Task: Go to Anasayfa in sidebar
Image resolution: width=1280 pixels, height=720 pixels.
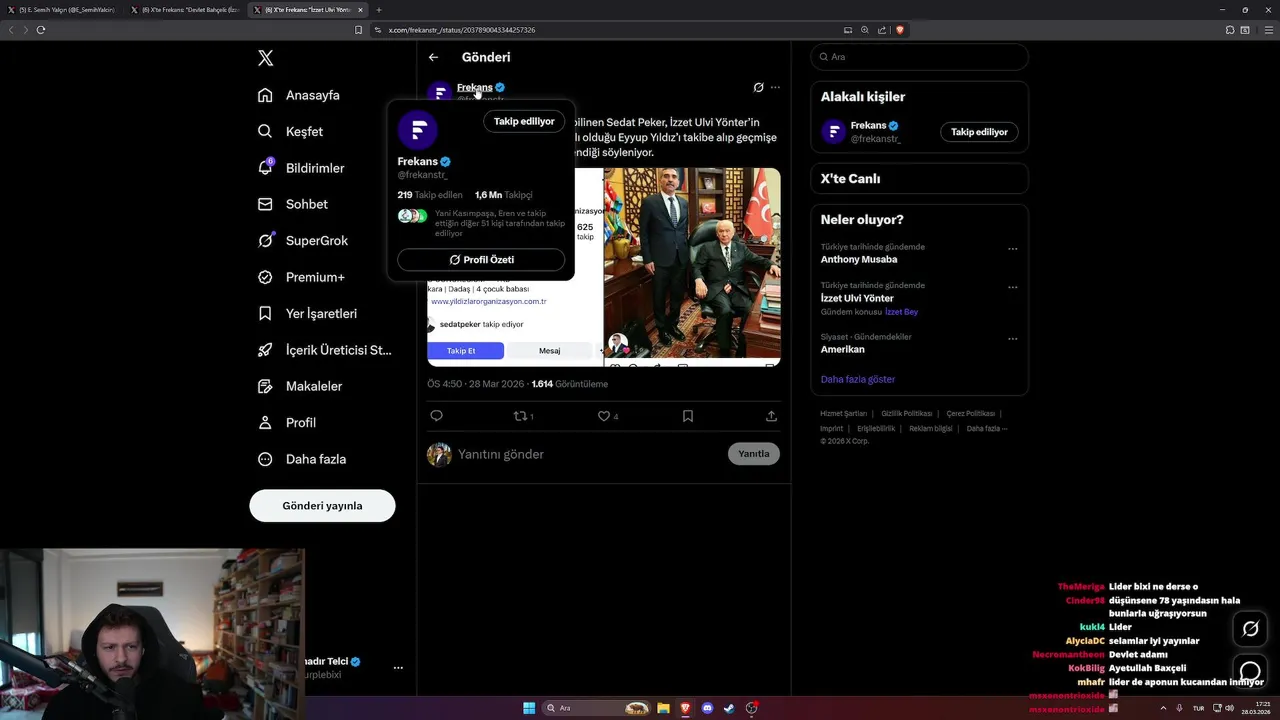Action: (x=299, y=95)
